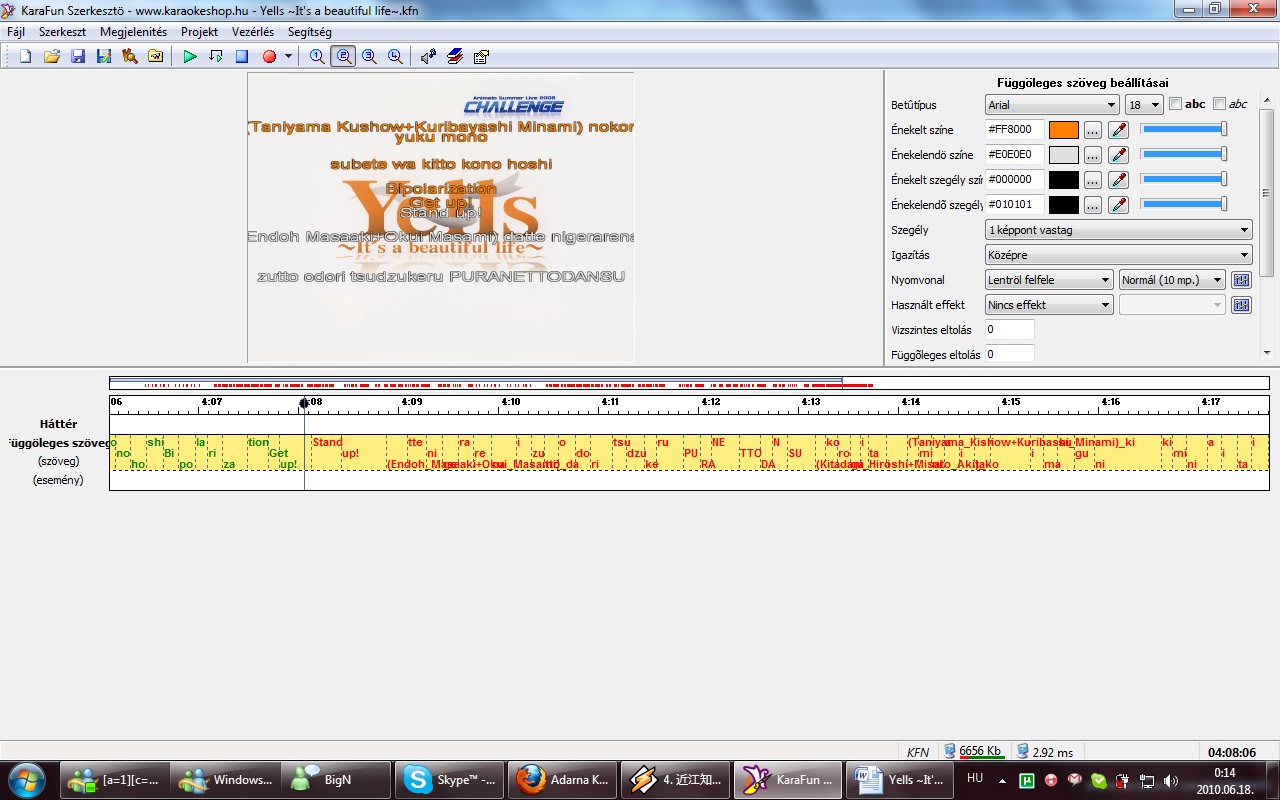
Task: Open Nyomvonal advanced settings icon
Action: [x=1241, y=280]
